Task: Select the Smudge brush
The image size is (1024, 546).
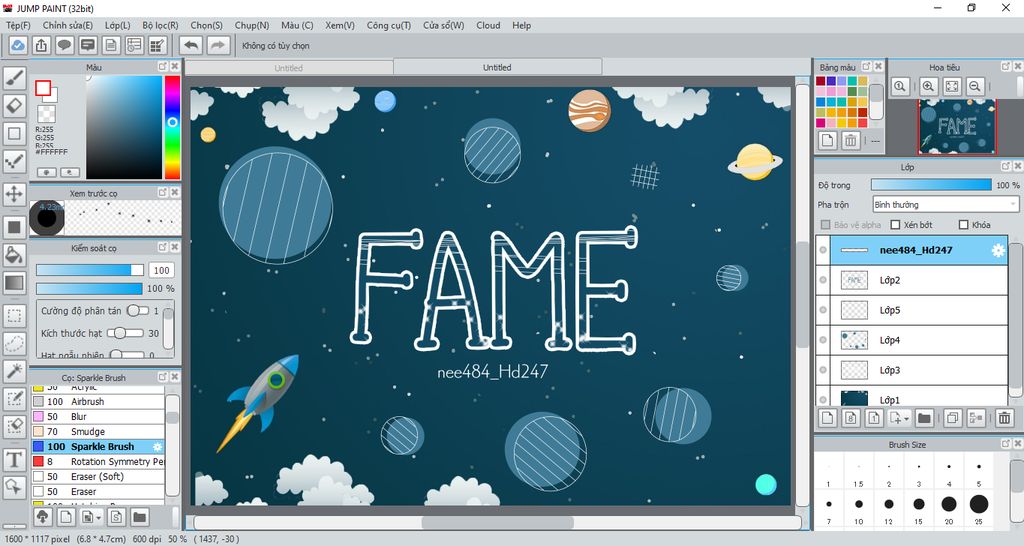Action: [x=98, y=432]
